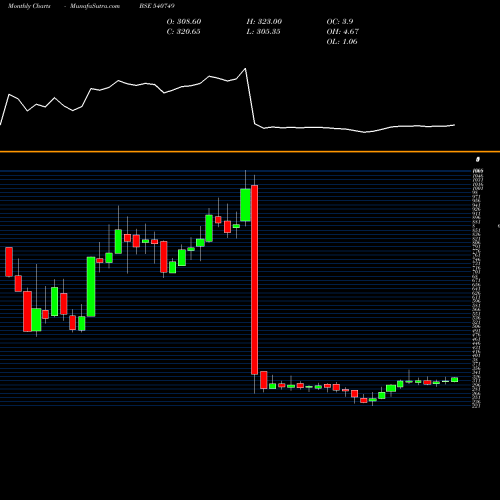Select the 'OH: 4.67' value
The image size is (500, 500).
343,32
